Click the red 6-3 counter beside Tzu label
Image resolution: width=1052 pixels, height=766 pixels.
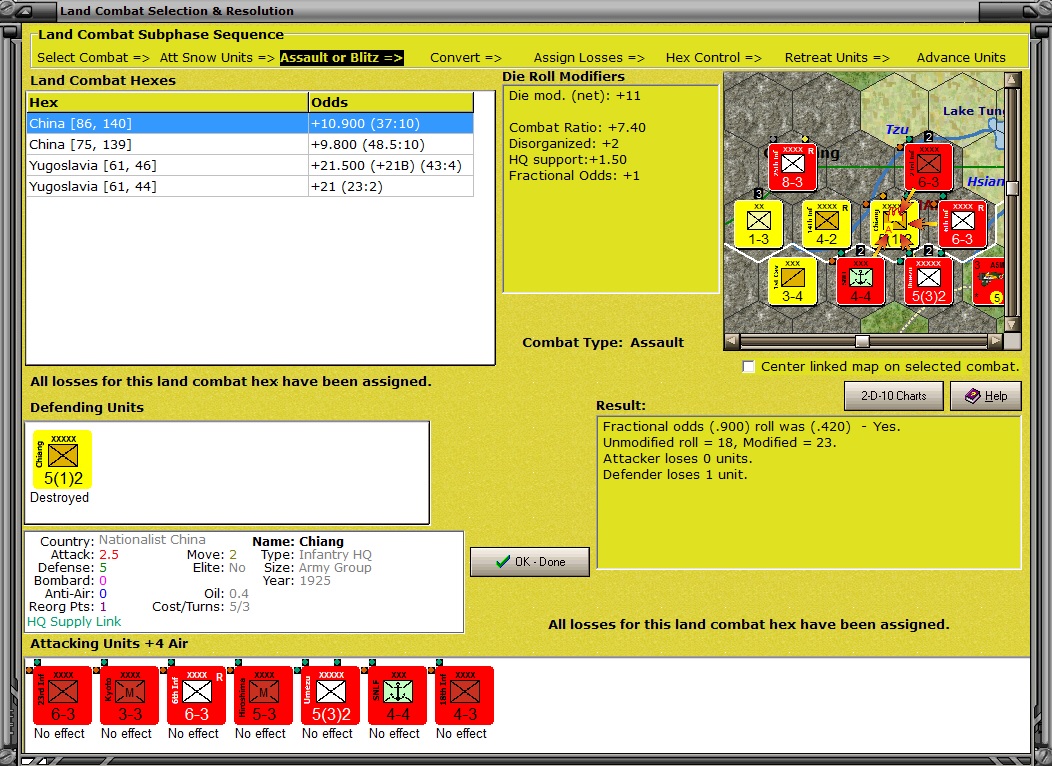pyautogui.click(x=928, y=167)
